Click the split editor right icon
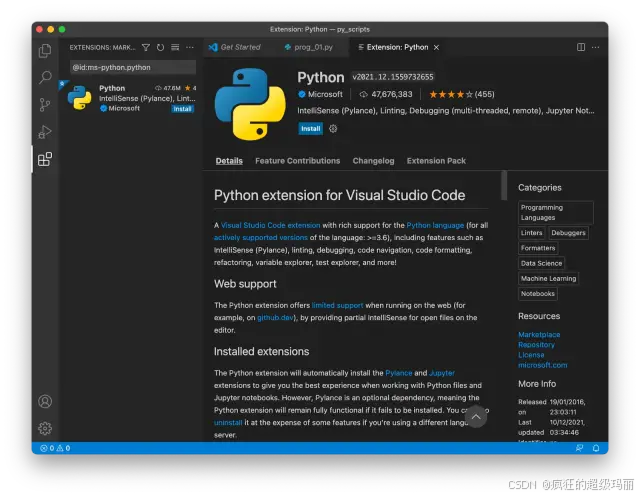Screen dimensions: 640x496 tap(581, 47)
